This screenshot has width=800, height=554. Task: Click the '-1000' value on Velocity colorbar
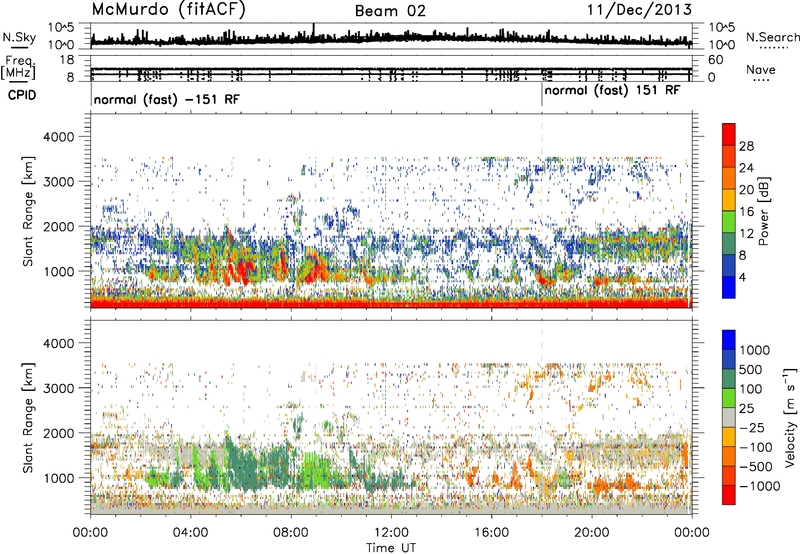coord(760,486)
